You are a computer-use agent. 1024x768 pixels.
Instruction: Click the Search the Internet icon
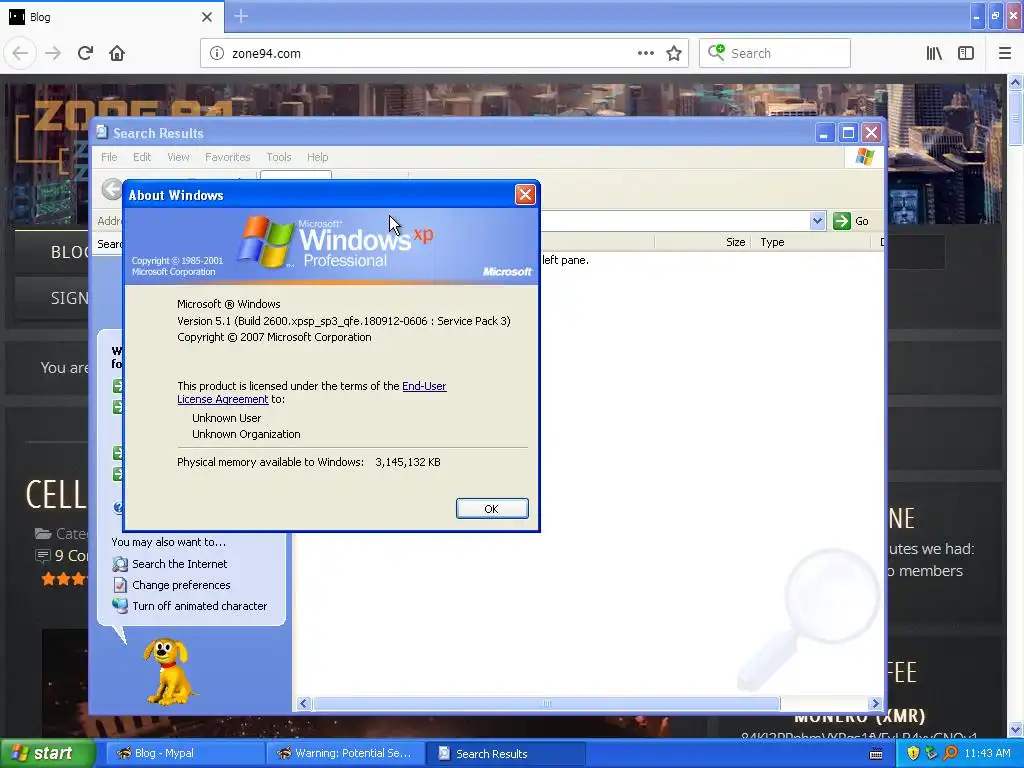tap(120, 564)
